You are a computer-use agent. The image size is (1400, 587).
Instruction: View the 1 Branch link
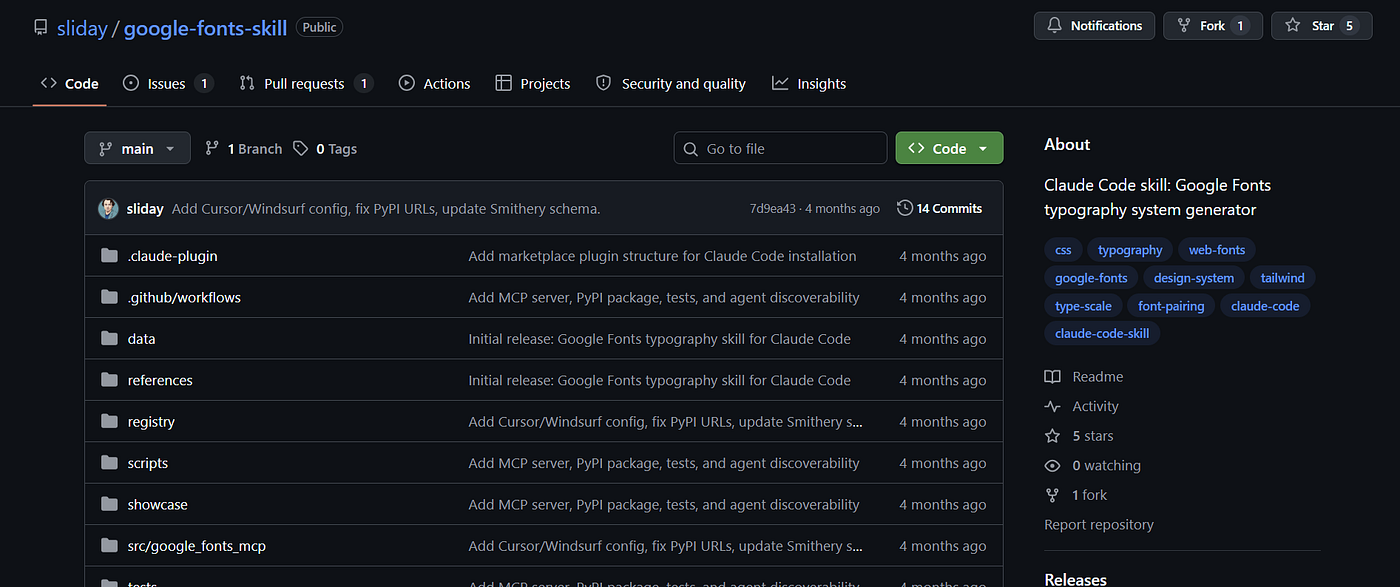[244, 149]
